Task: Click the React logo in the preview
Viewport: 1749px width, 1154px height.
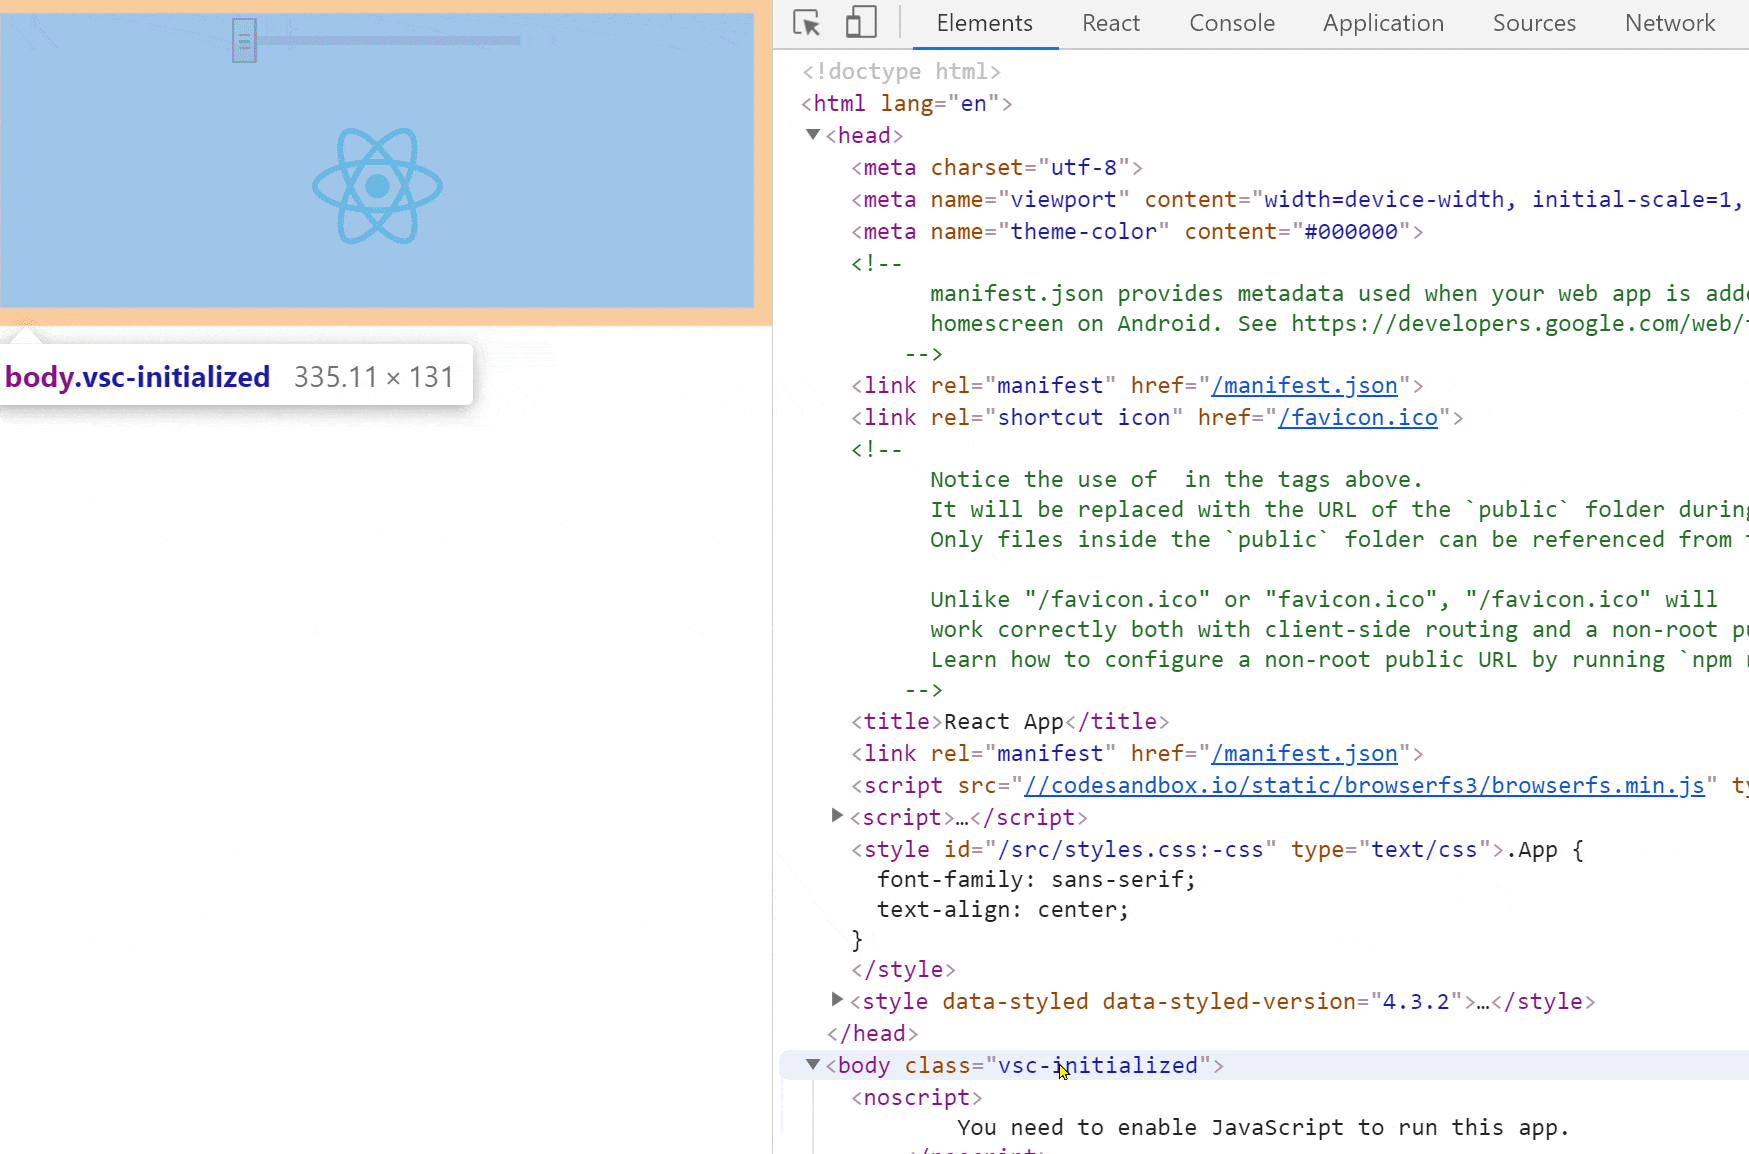Action: click(x=377, y=186)
